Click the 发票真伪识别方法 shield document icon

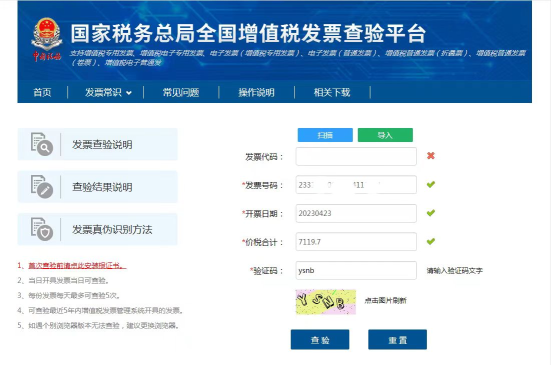(x=41, y=229)
